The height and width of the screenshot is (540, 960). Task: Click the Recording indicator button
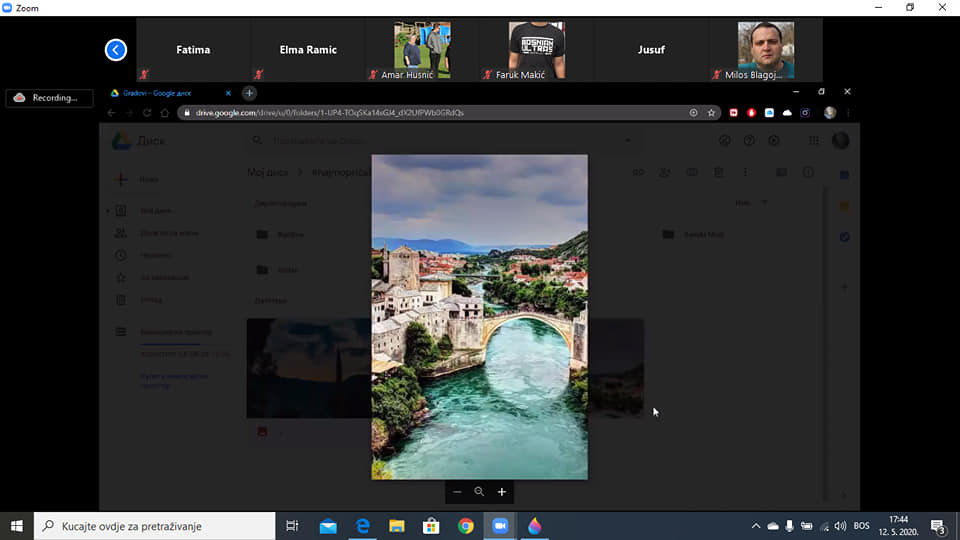pyautogui.click(x=49, y=98)
